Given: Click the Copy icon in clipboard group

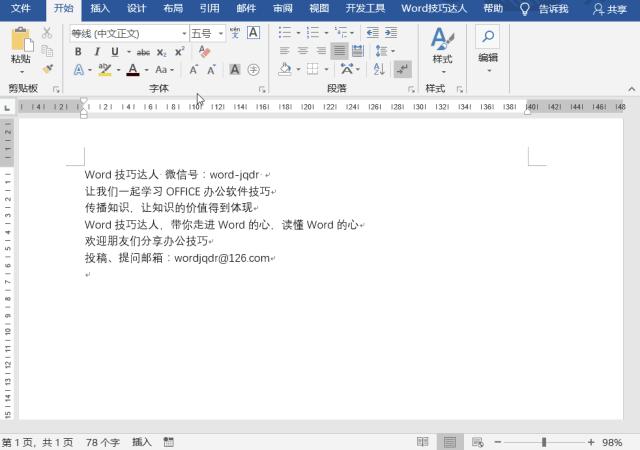Looking at the screenshot, I should pyautogui.click(x=47, y=51).
